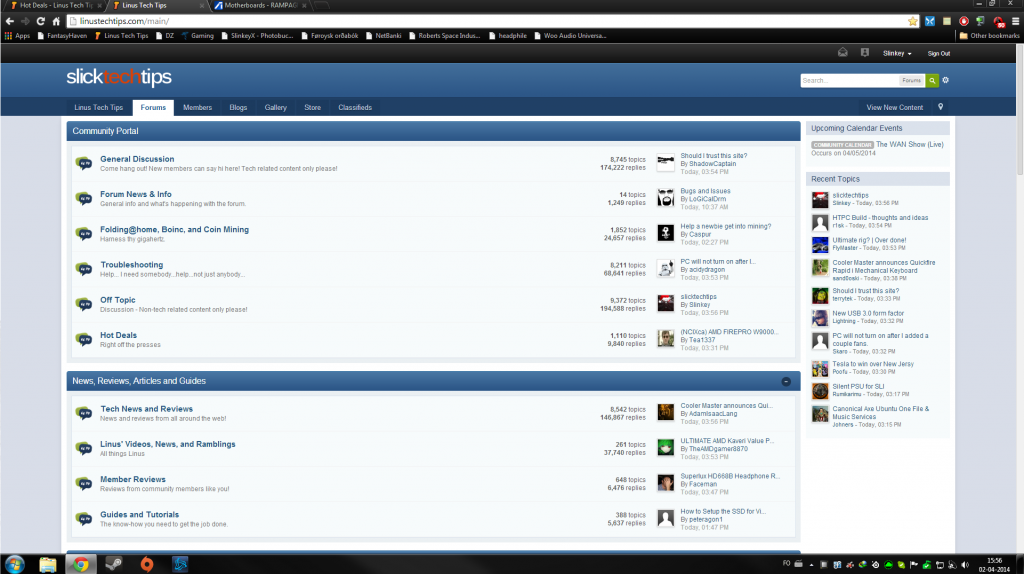Screen dimensions: 1024x574
Task: Open the FantasyHaven bookmark
Action: coord(62,36)
